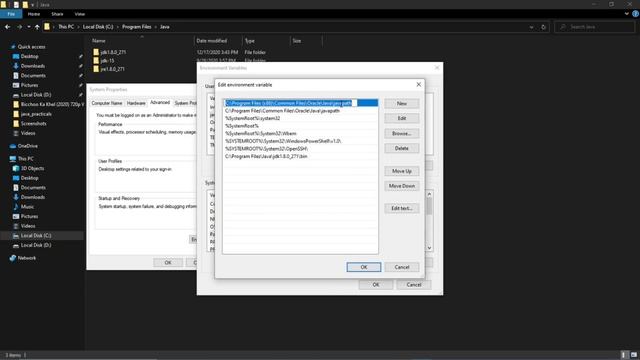Refresh the Java folder view
The width and height of the screenshot is (640, 360).
point(543,27)
